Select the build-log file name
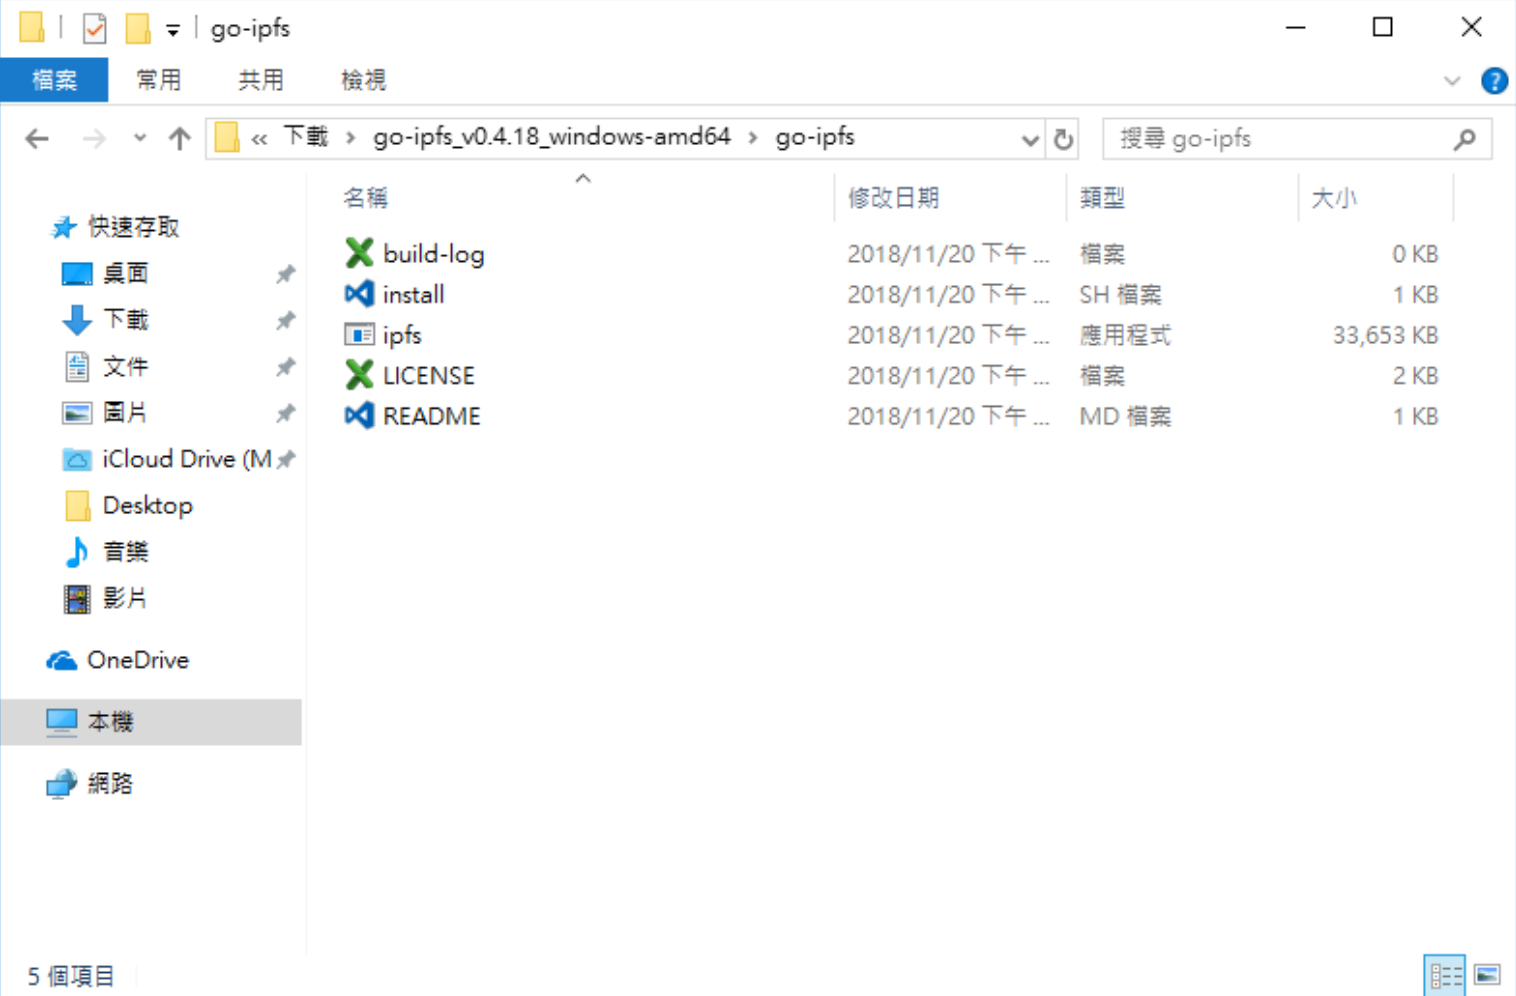The width and height of the screenshot is (1516, 996). 434,254
